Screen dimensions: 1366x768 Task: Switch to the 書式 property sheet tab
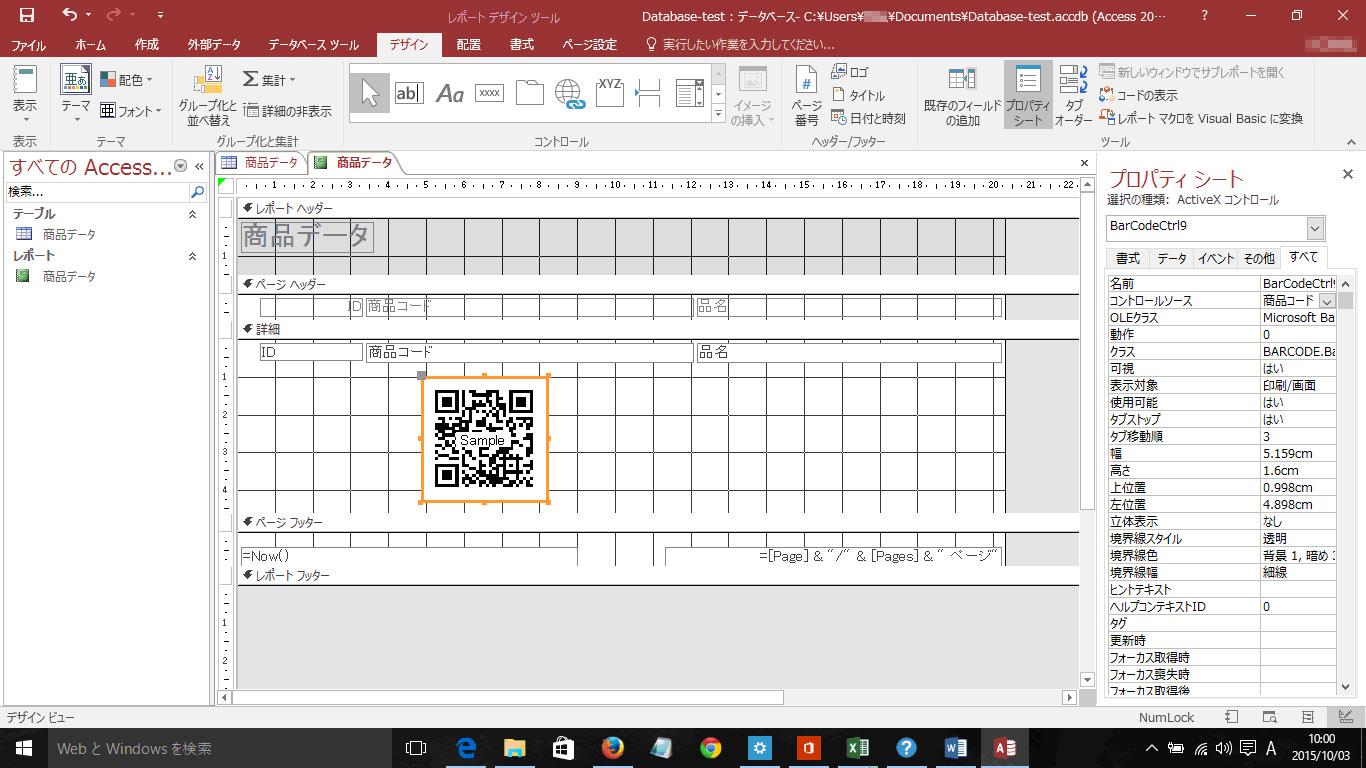point(1127,258)
